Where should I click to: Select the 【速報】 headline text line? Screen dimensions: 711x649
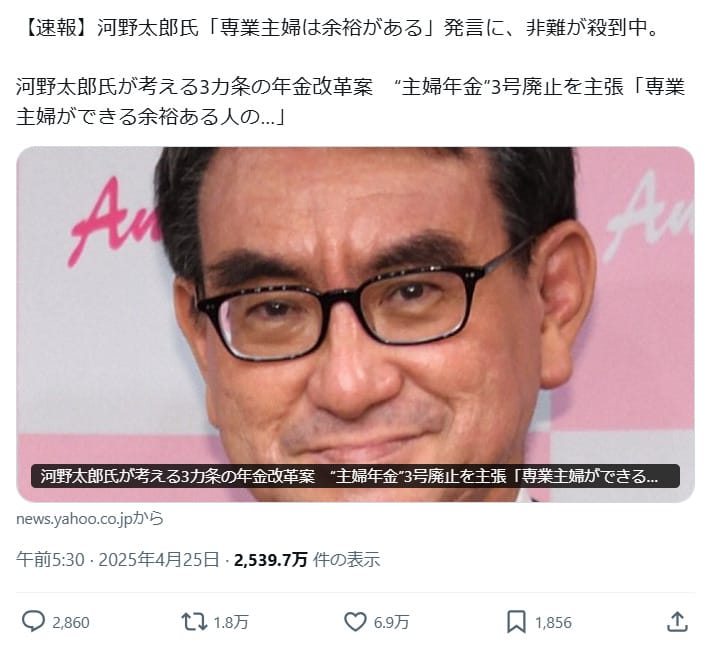340,28
